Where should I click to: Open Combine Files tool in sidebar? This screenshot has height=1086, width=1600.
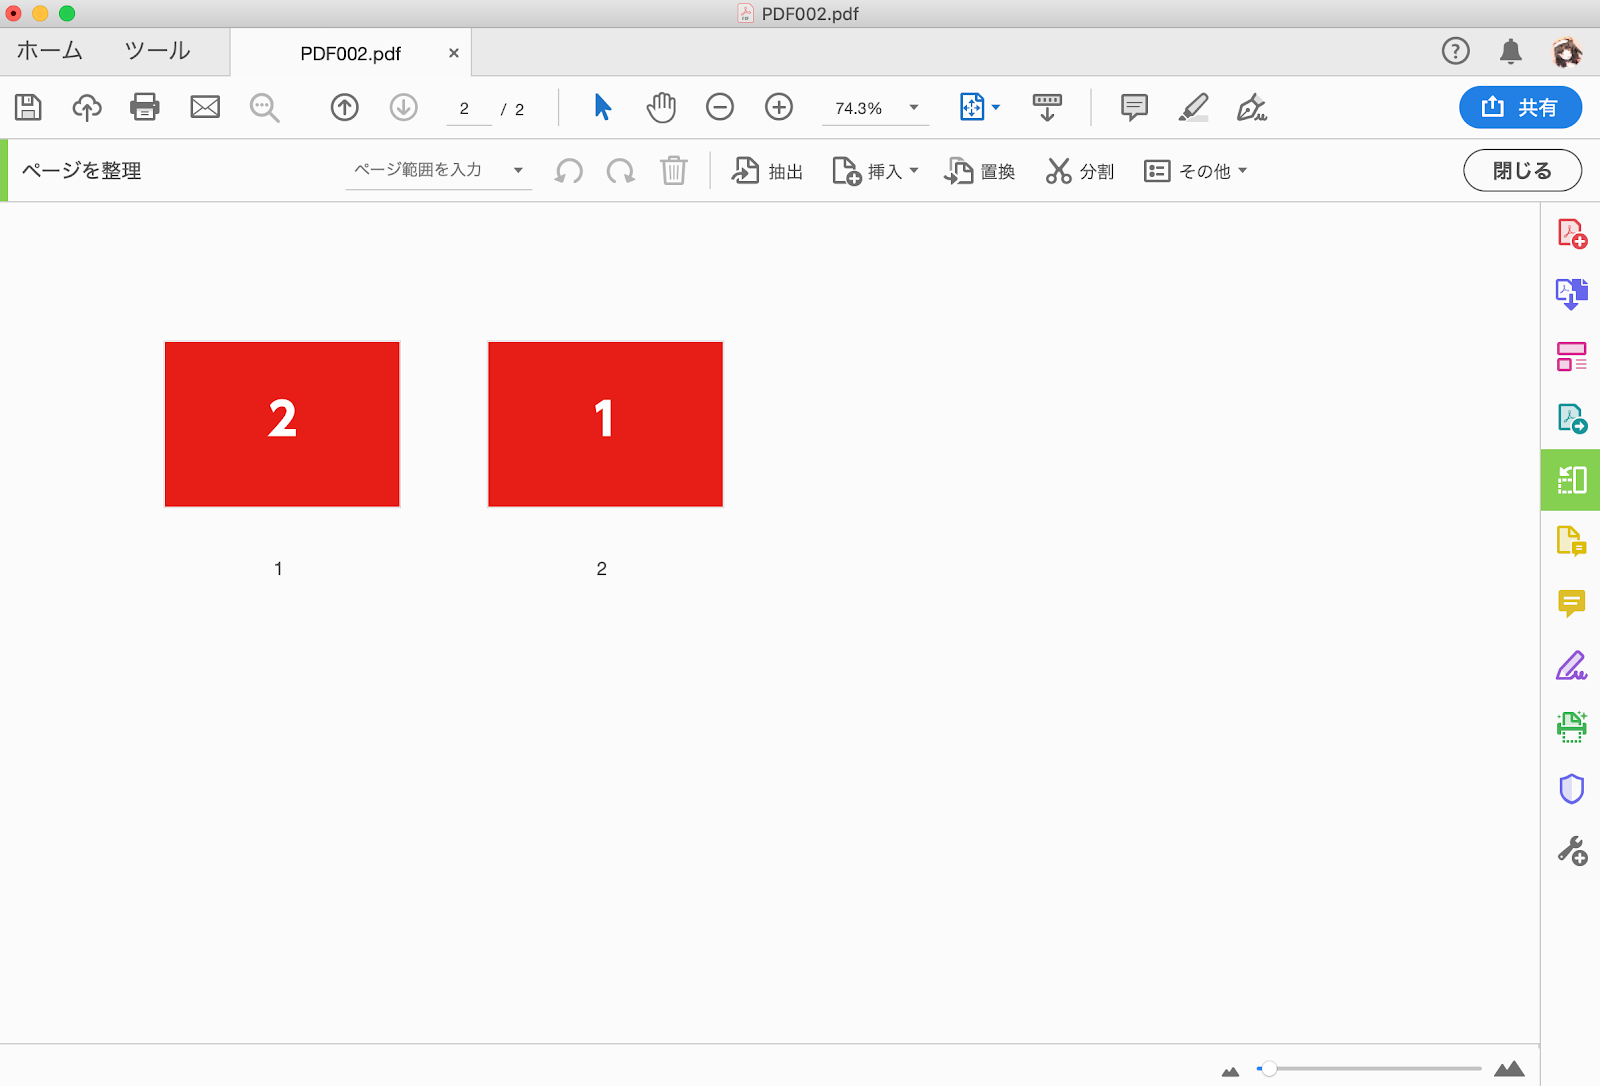pos(1572,294)
